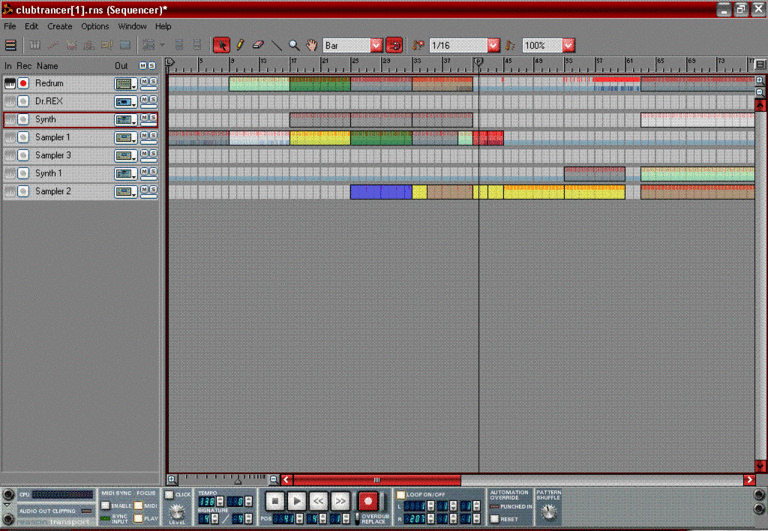This screenshot has width=768, height=531.
Task: Toggle the metronome Click checkbox
Action: [x=169, y=494]
